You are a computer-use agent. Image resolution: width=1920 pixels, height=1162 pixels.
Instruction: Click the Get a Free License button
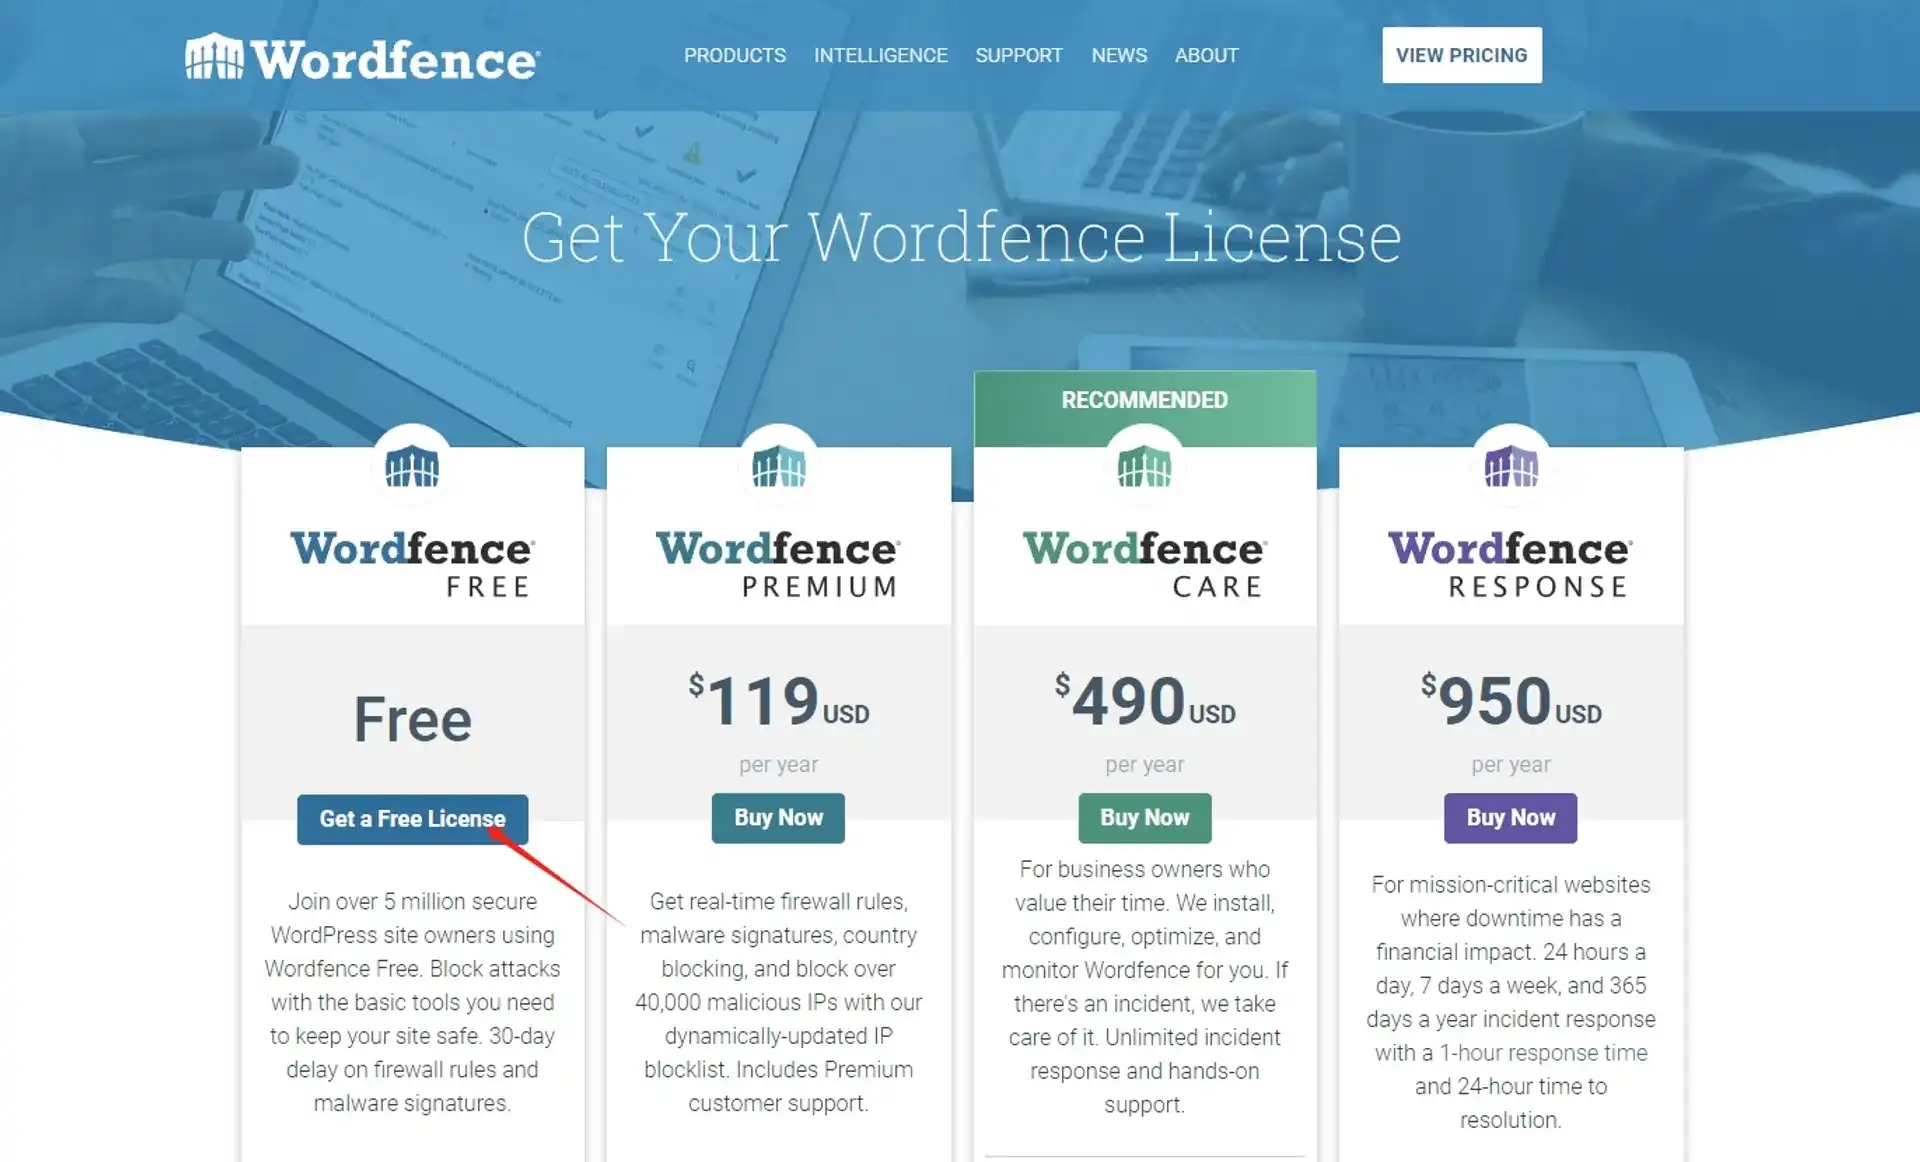[412, 819]
